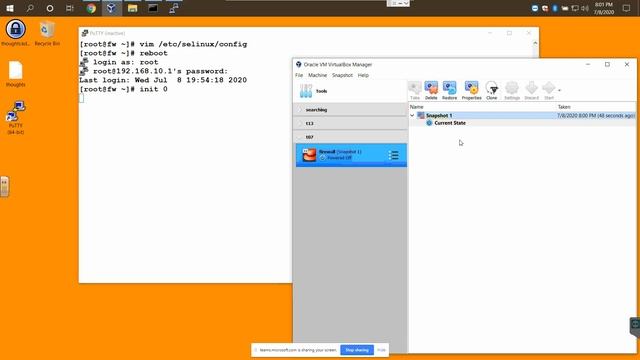This screenshot has width=640, height=360.
Task: Click the Start arrow toolbar icon
Action: point(549,90)
